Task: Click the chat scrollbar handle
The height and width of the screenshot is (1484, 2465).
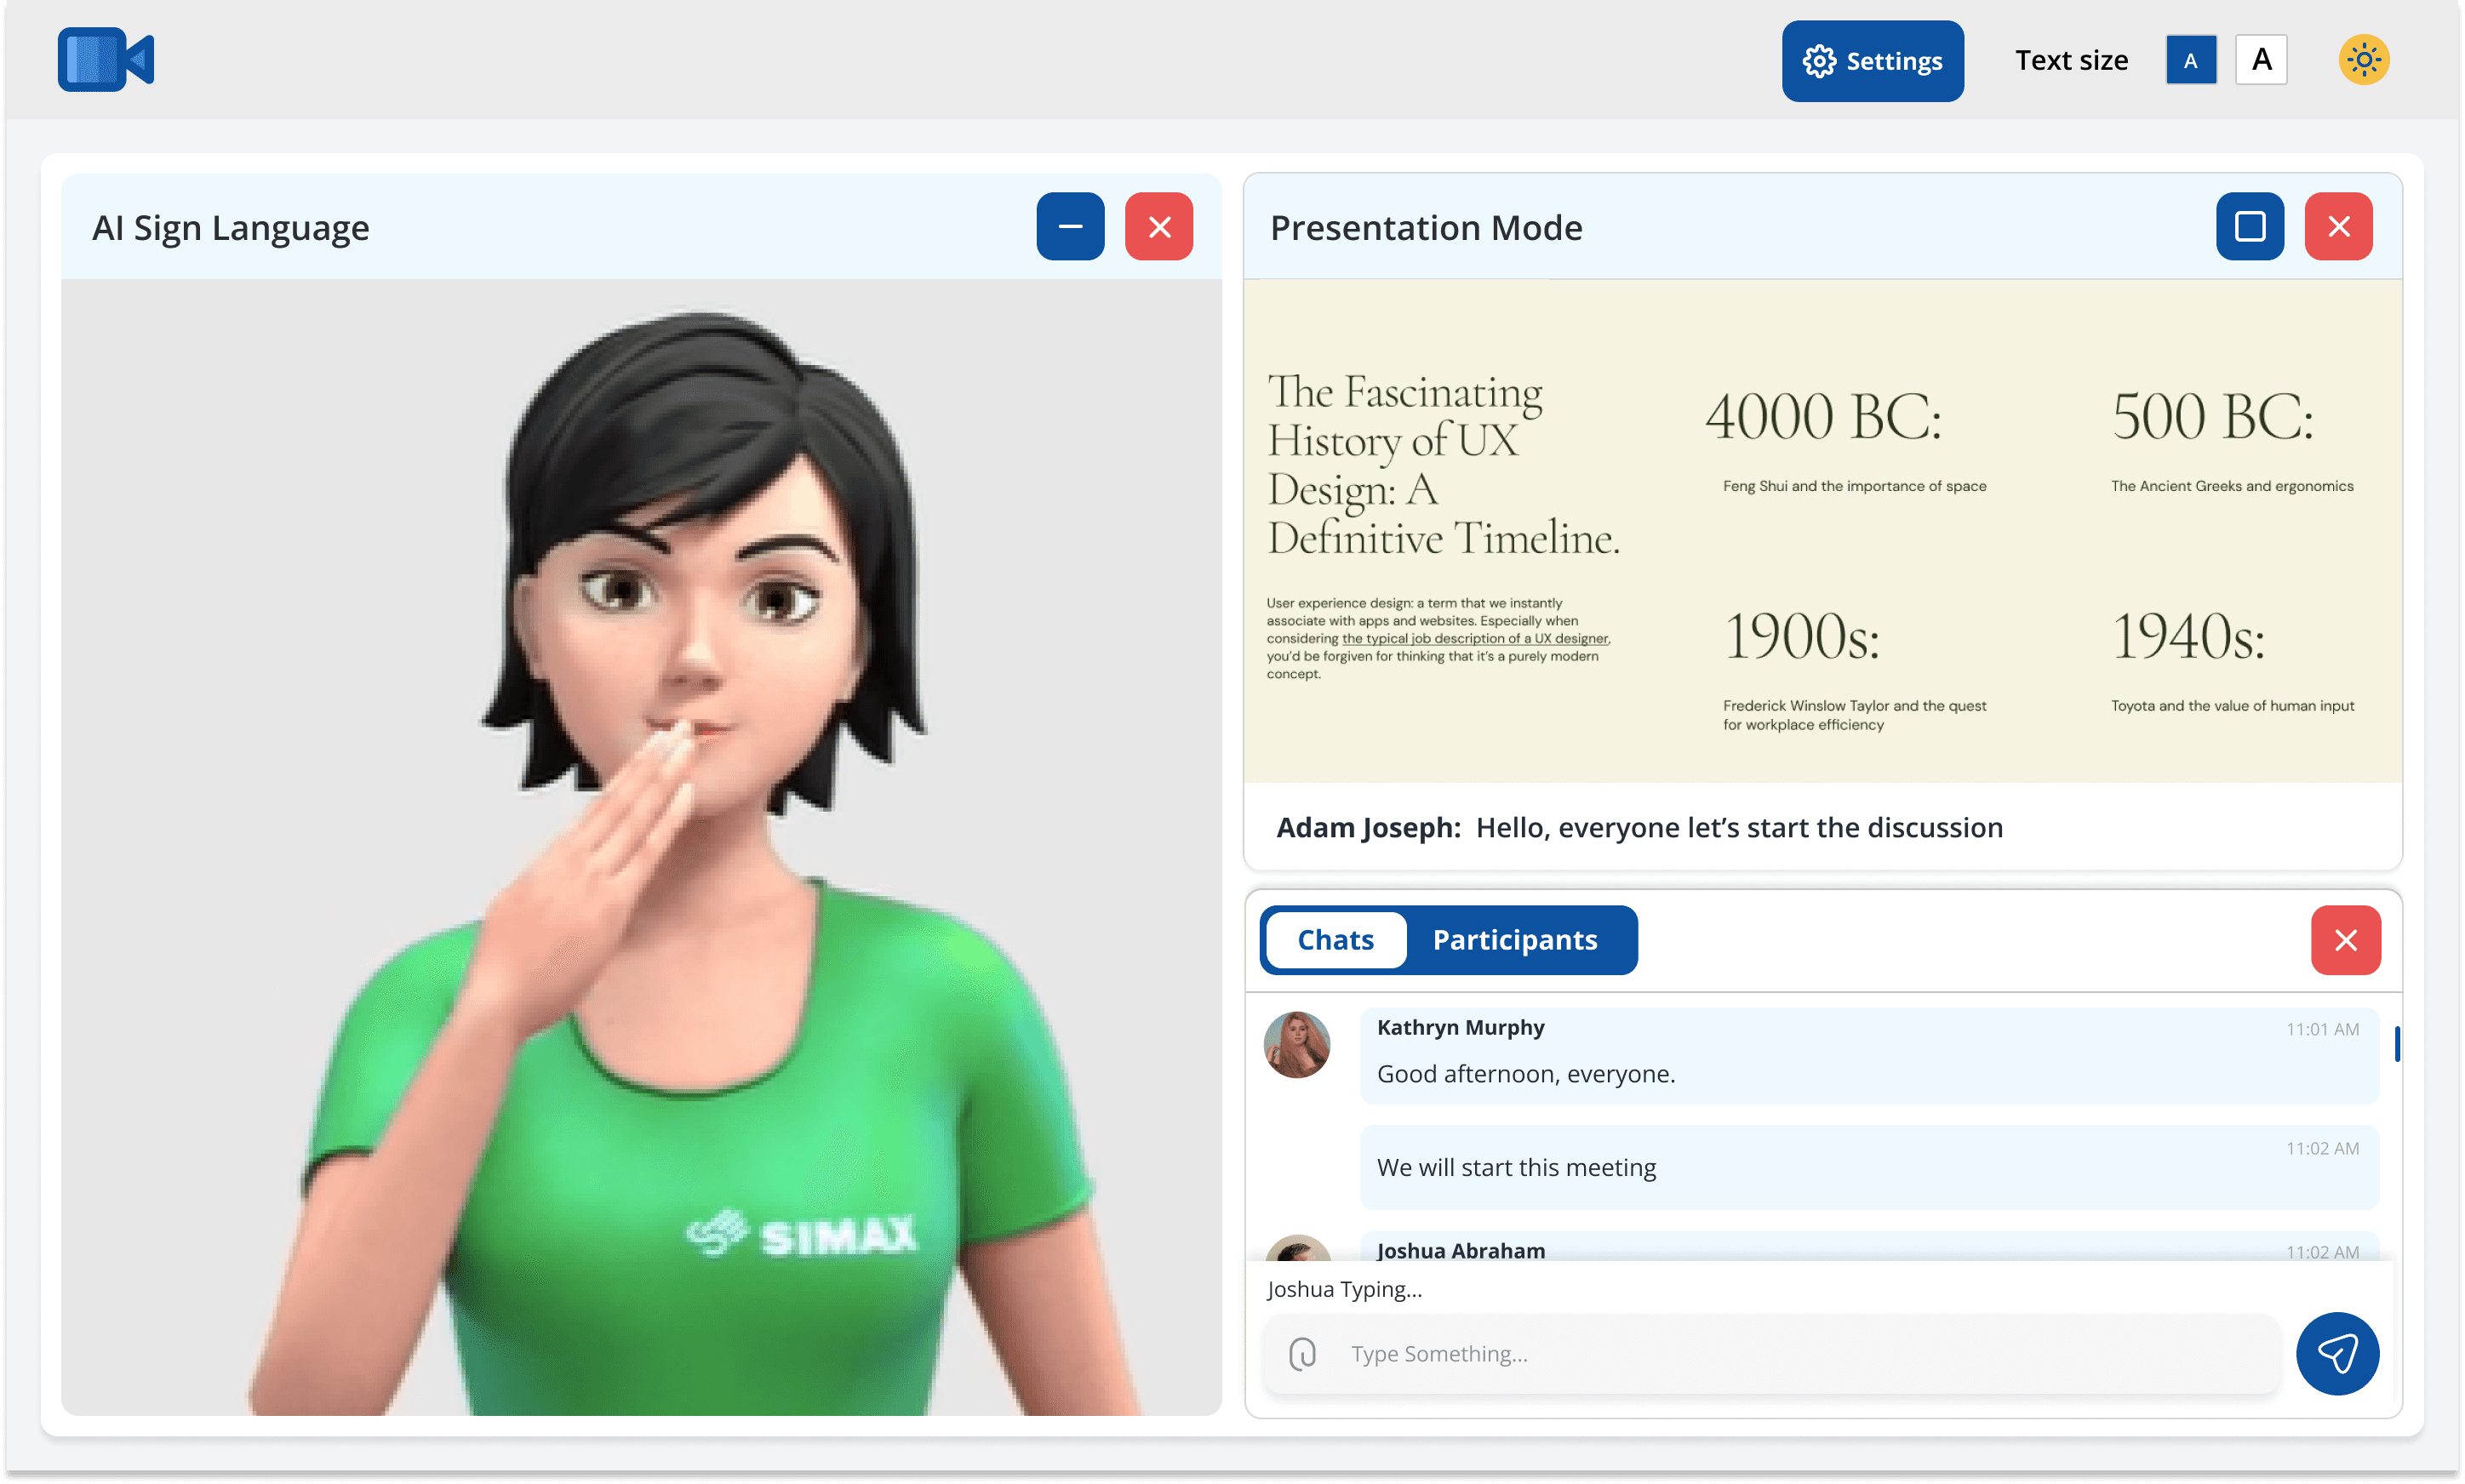Action: coord(2397,1044)
